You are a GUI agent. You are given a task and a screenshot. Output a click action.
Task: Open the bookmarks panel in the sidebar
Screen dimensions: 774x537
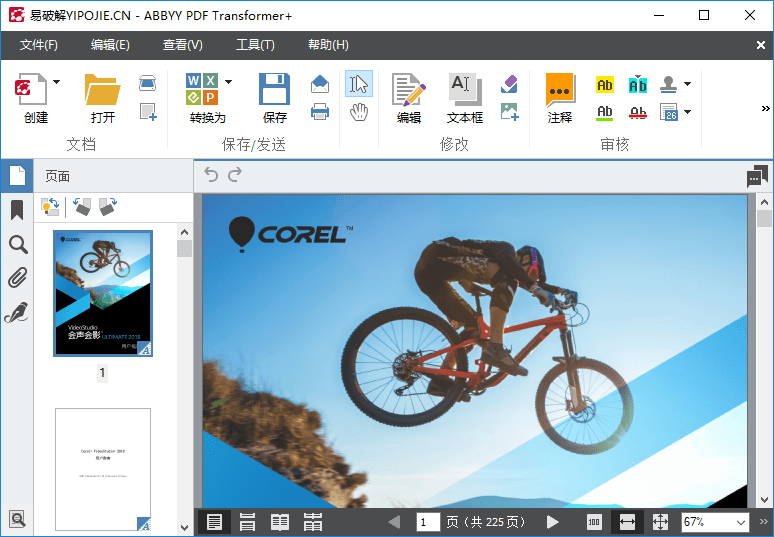[17, 210]
